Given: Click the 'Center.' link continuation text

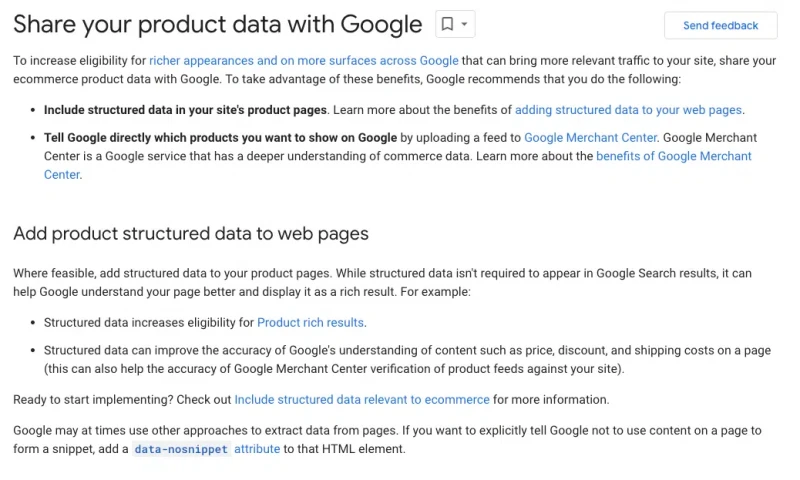Looking at the screenshot, I should pyautogui.click(x=62, y=174).
